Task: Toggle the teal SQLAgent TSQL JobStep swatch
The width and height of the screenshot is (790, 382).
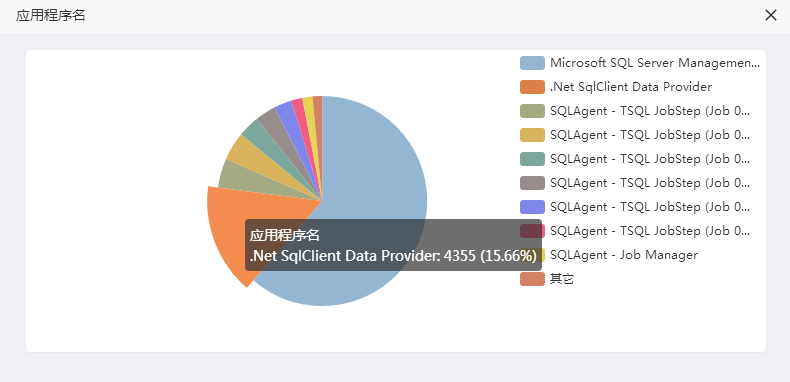Action: (x=532, y=159)
